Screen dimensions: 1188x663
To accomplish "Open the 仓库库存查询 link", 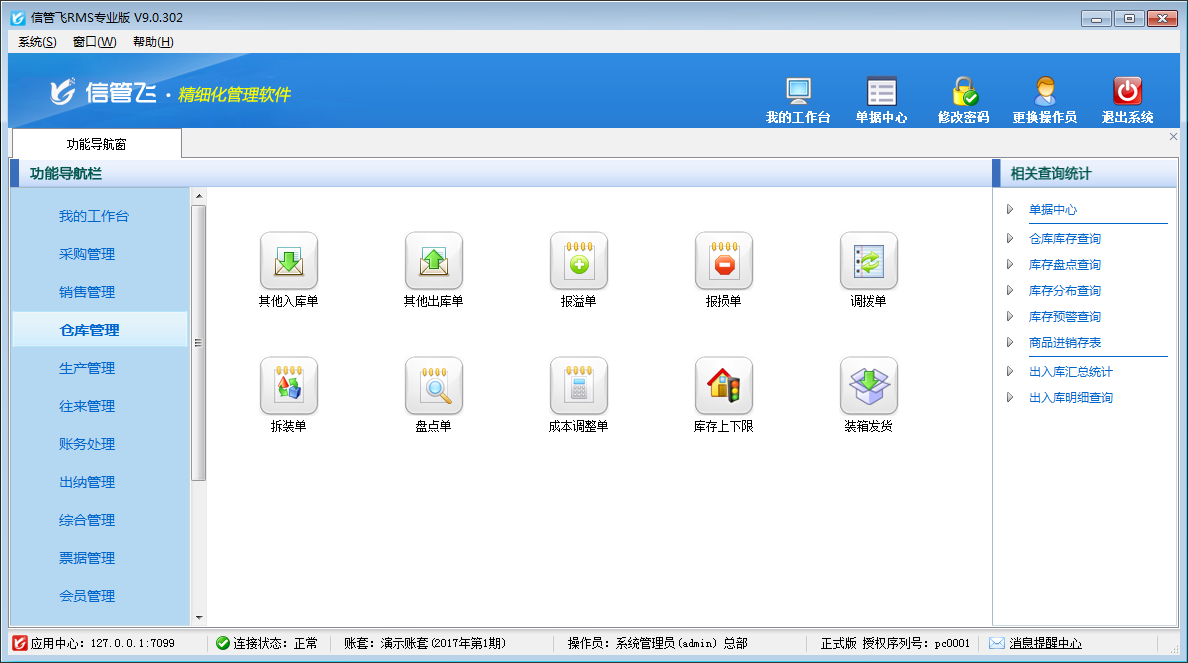I will click(x=1065, y=239).
